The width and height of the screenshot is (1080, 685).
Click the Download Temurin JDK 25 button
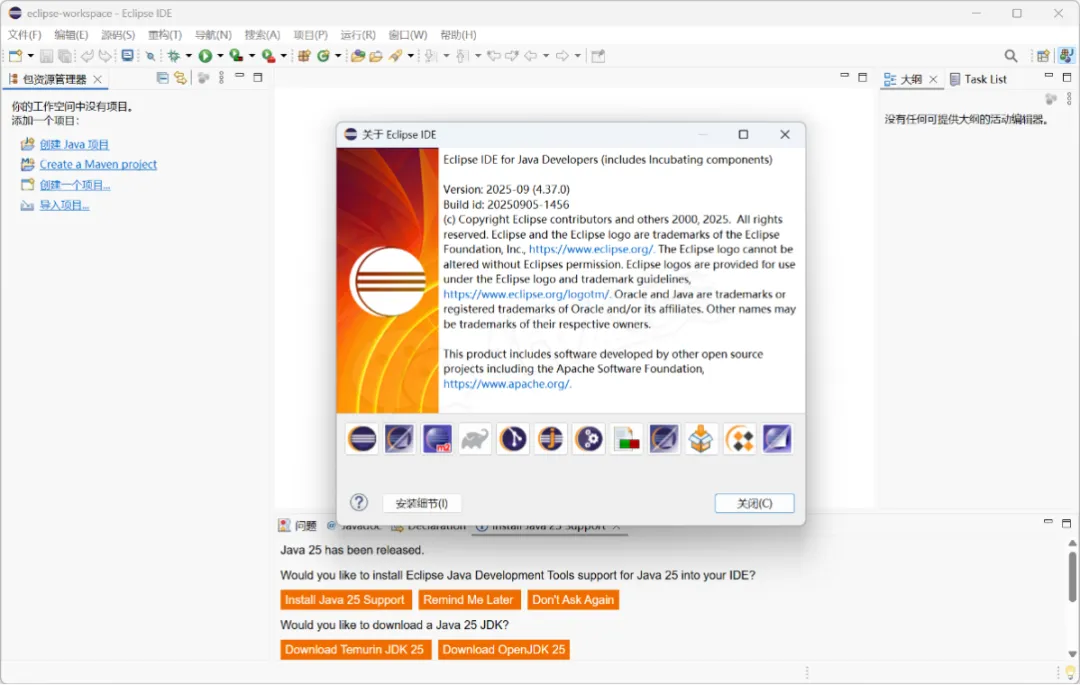click(x=355, y=649)
